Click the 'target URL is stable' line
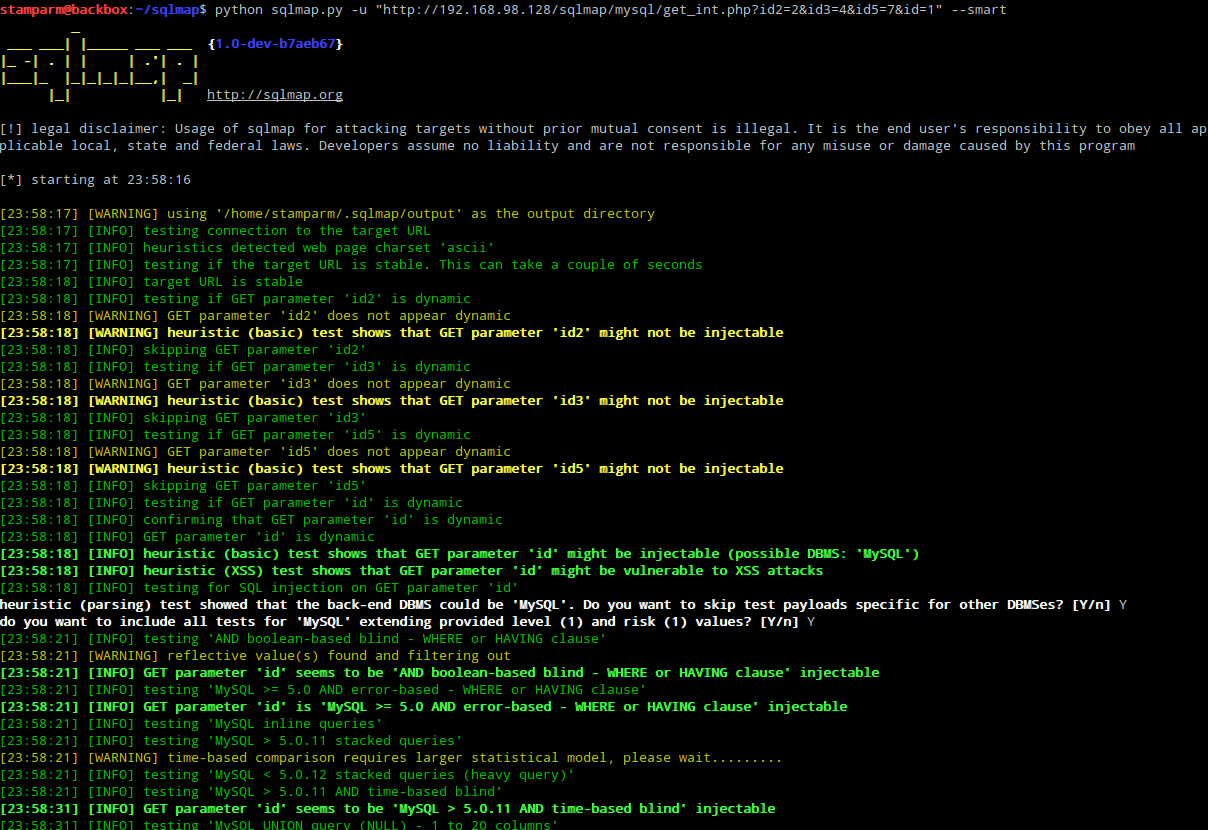Image resolution: width=1208 pixels, height=830 pixels. point(151,282)
